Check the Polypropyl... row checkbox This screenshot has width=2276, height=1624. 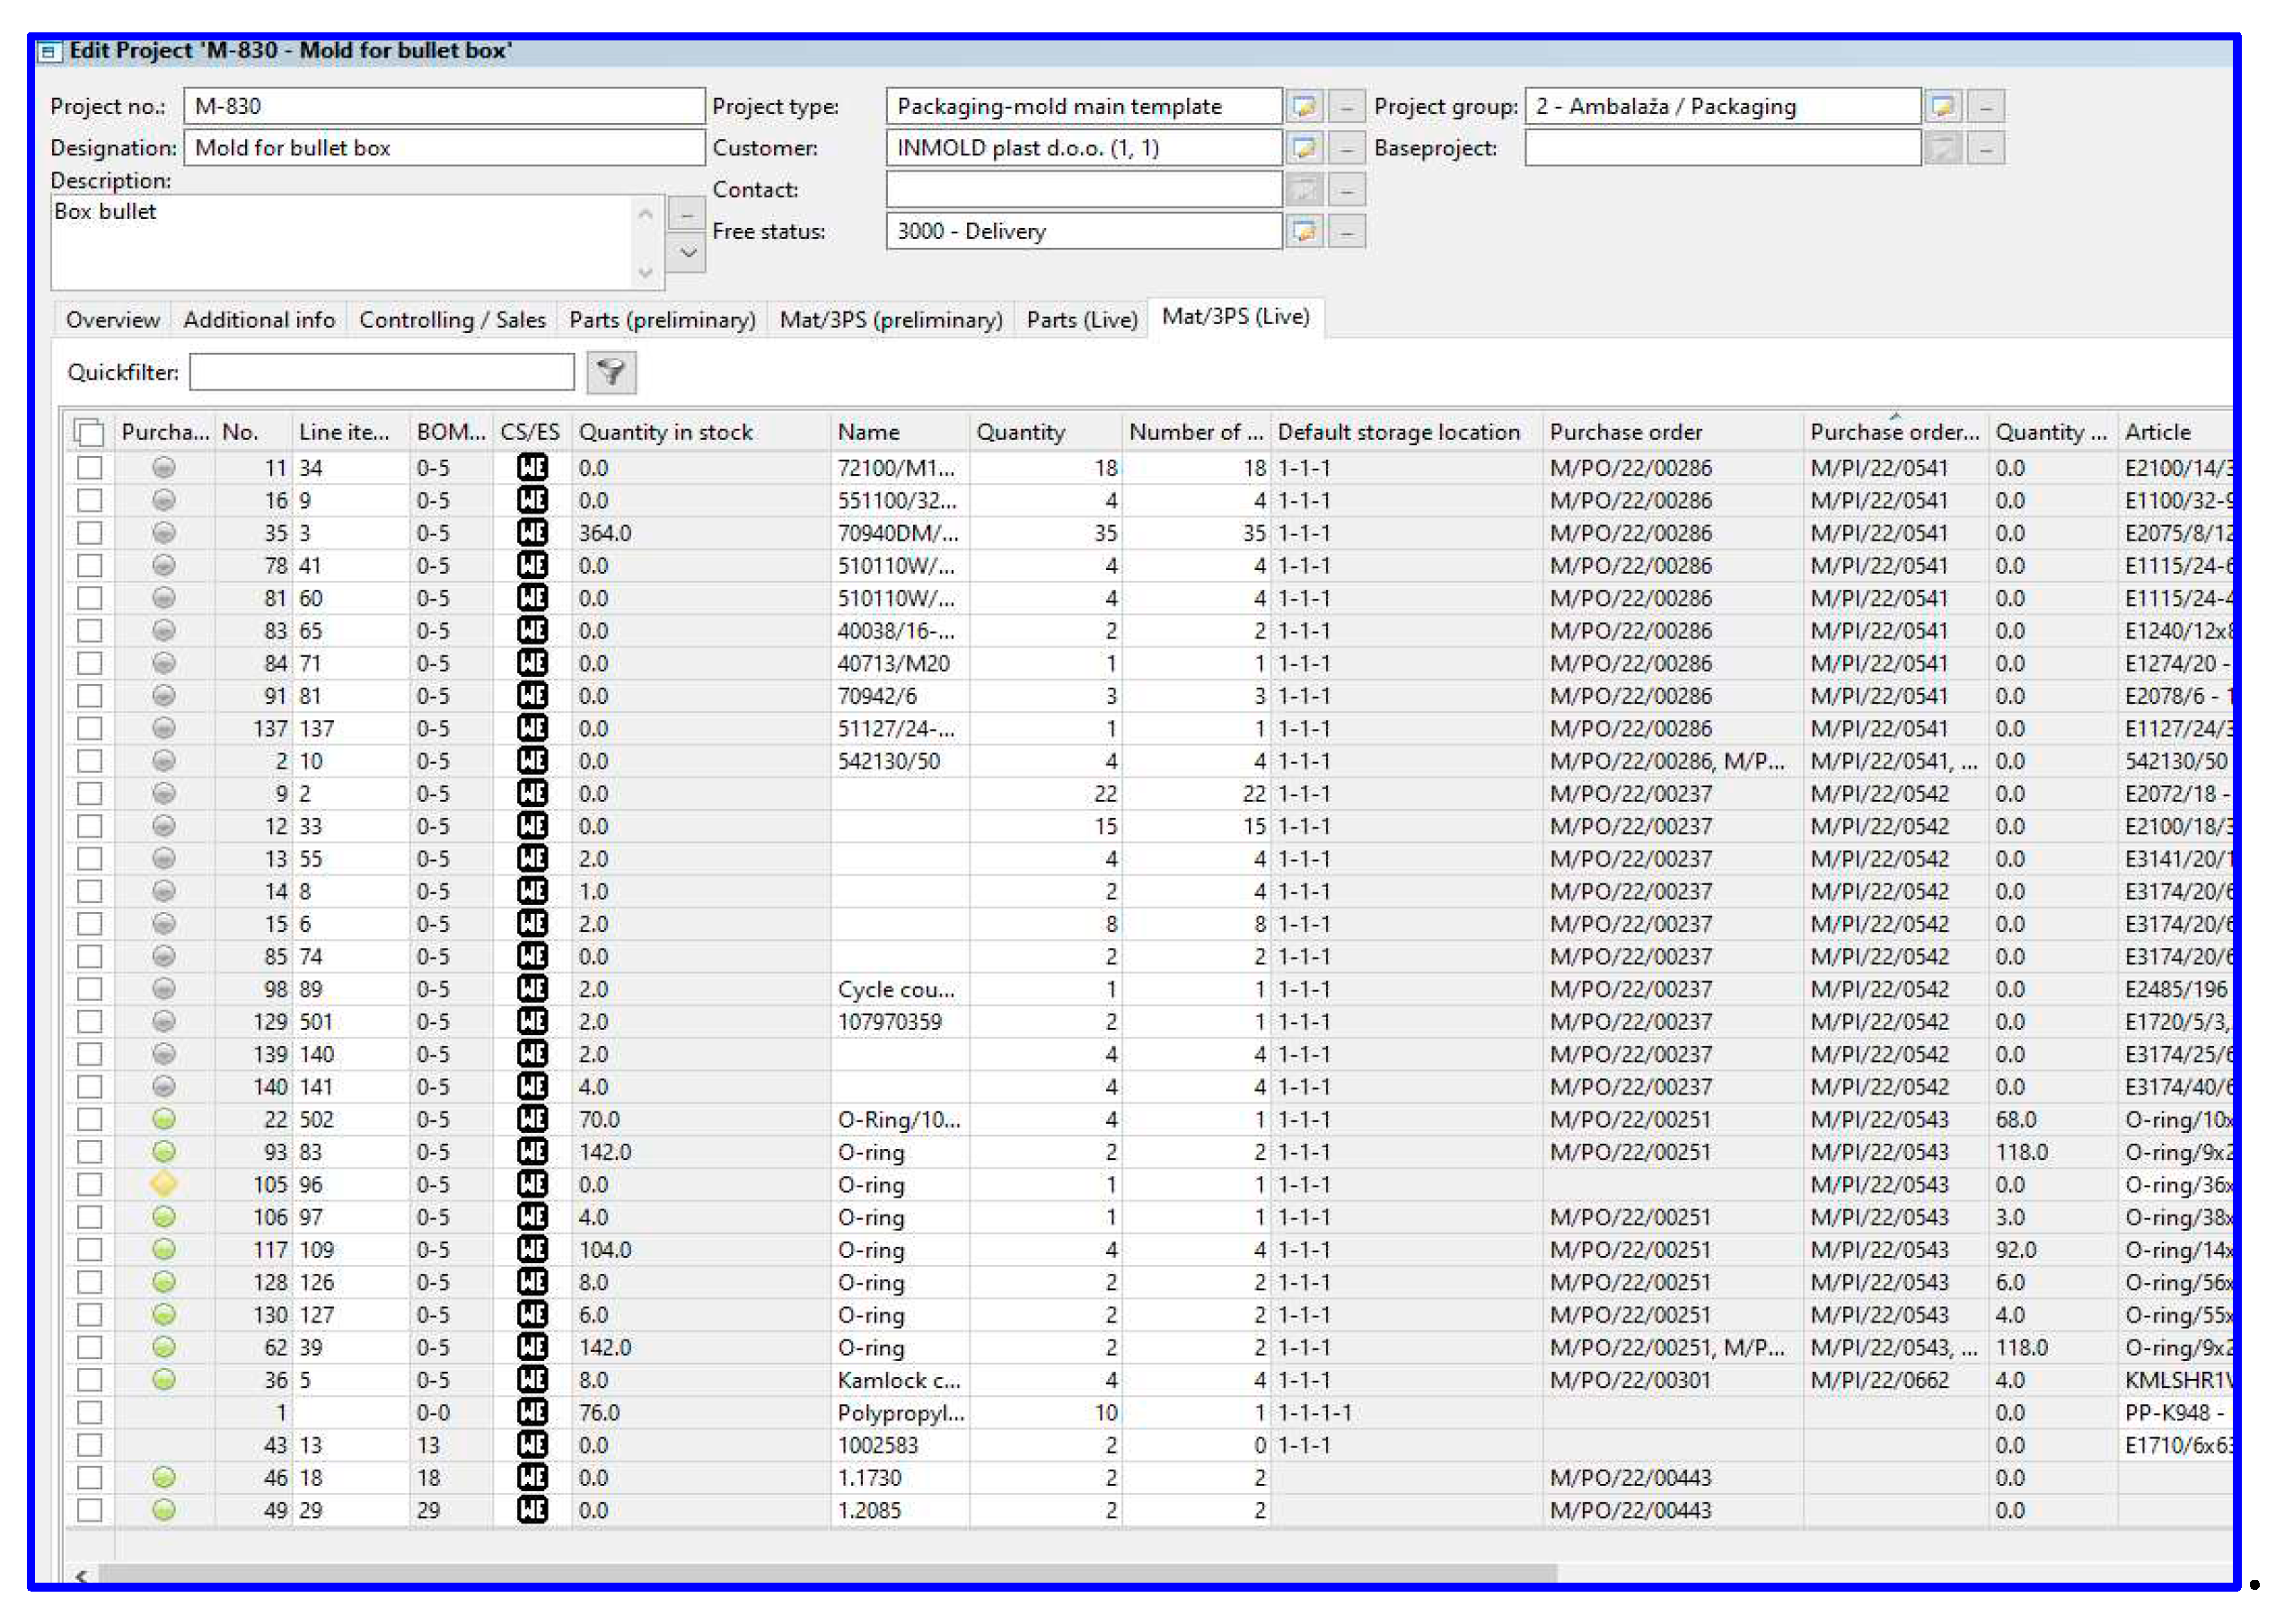tap(90, 1412)
